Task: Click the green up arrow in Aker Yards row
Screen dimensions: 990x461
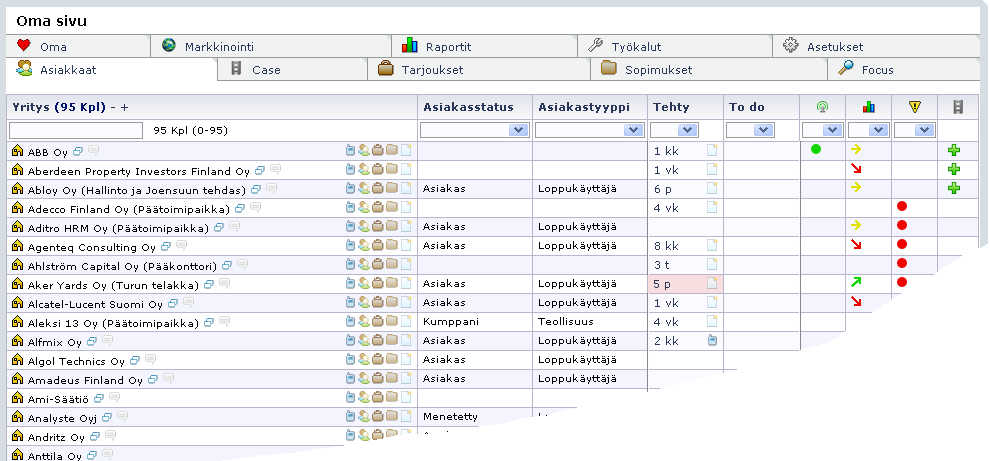Action: (x=856, y=282)
